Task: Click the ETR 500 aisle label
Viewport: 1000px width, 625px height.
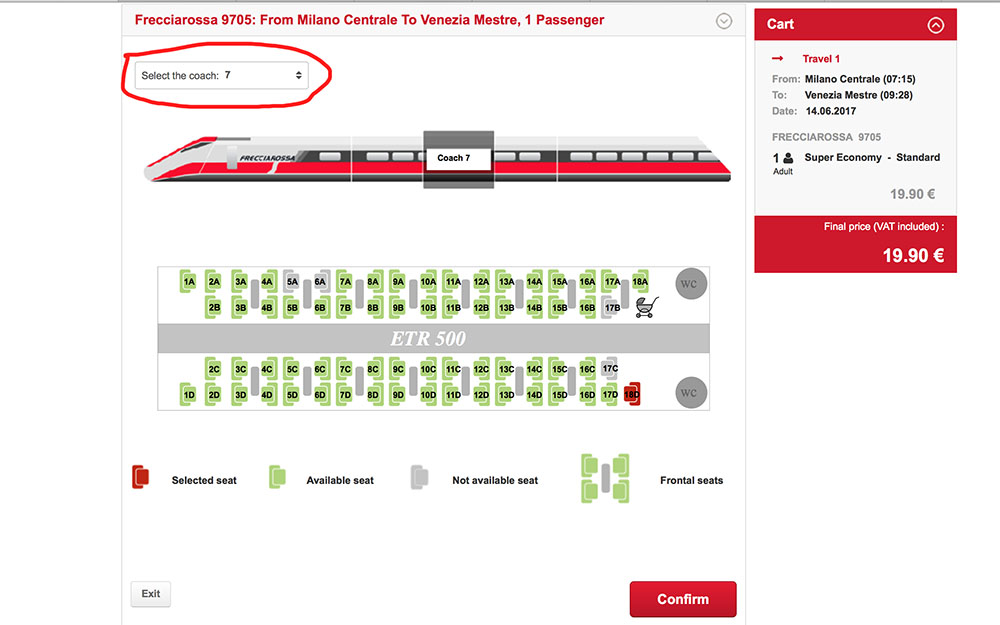Action: [x=428, y=339]
